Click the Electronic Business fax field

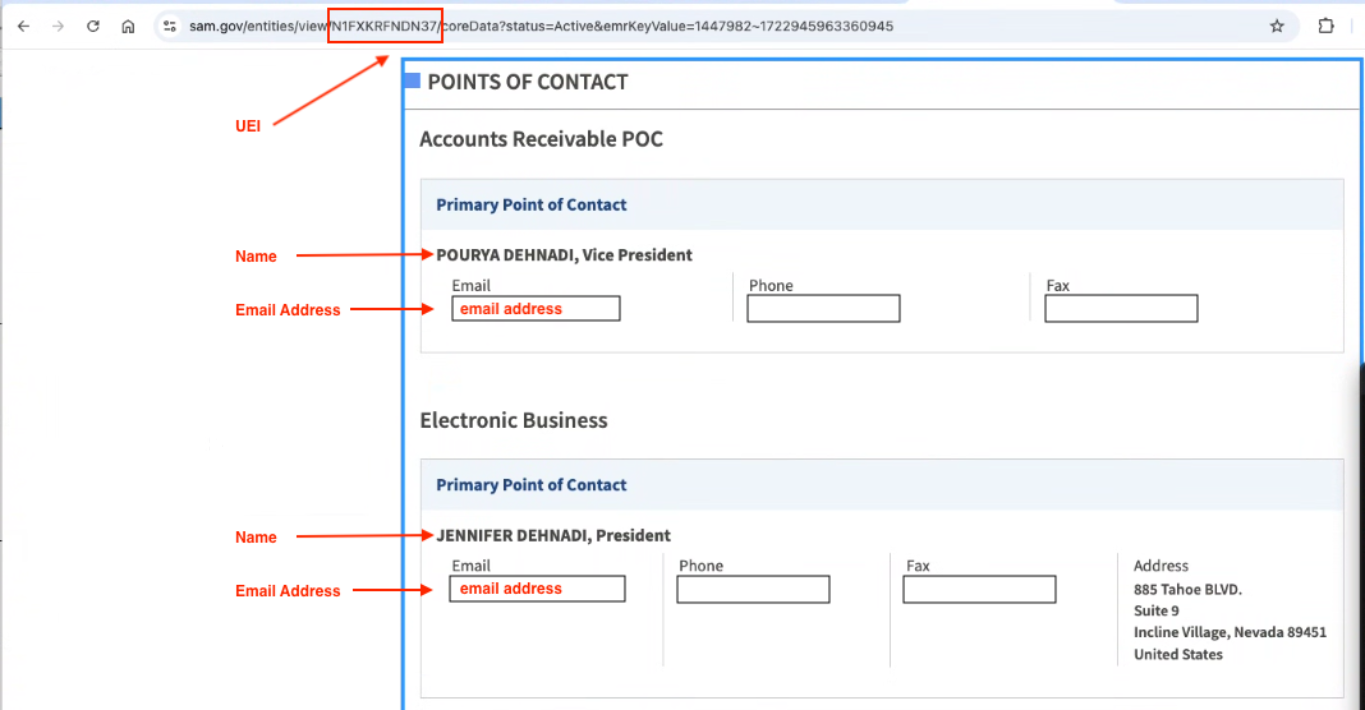(x=978, y=589)
